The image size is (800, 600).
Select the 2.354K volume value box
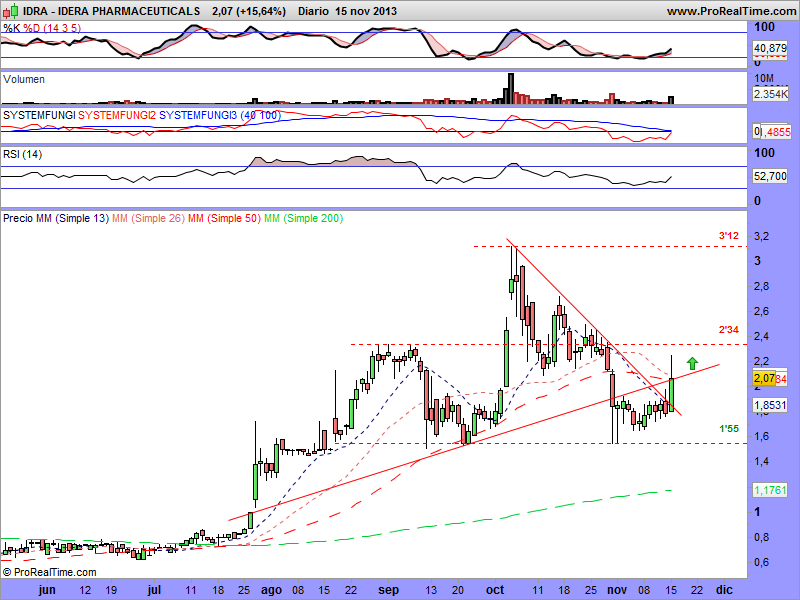770,94
